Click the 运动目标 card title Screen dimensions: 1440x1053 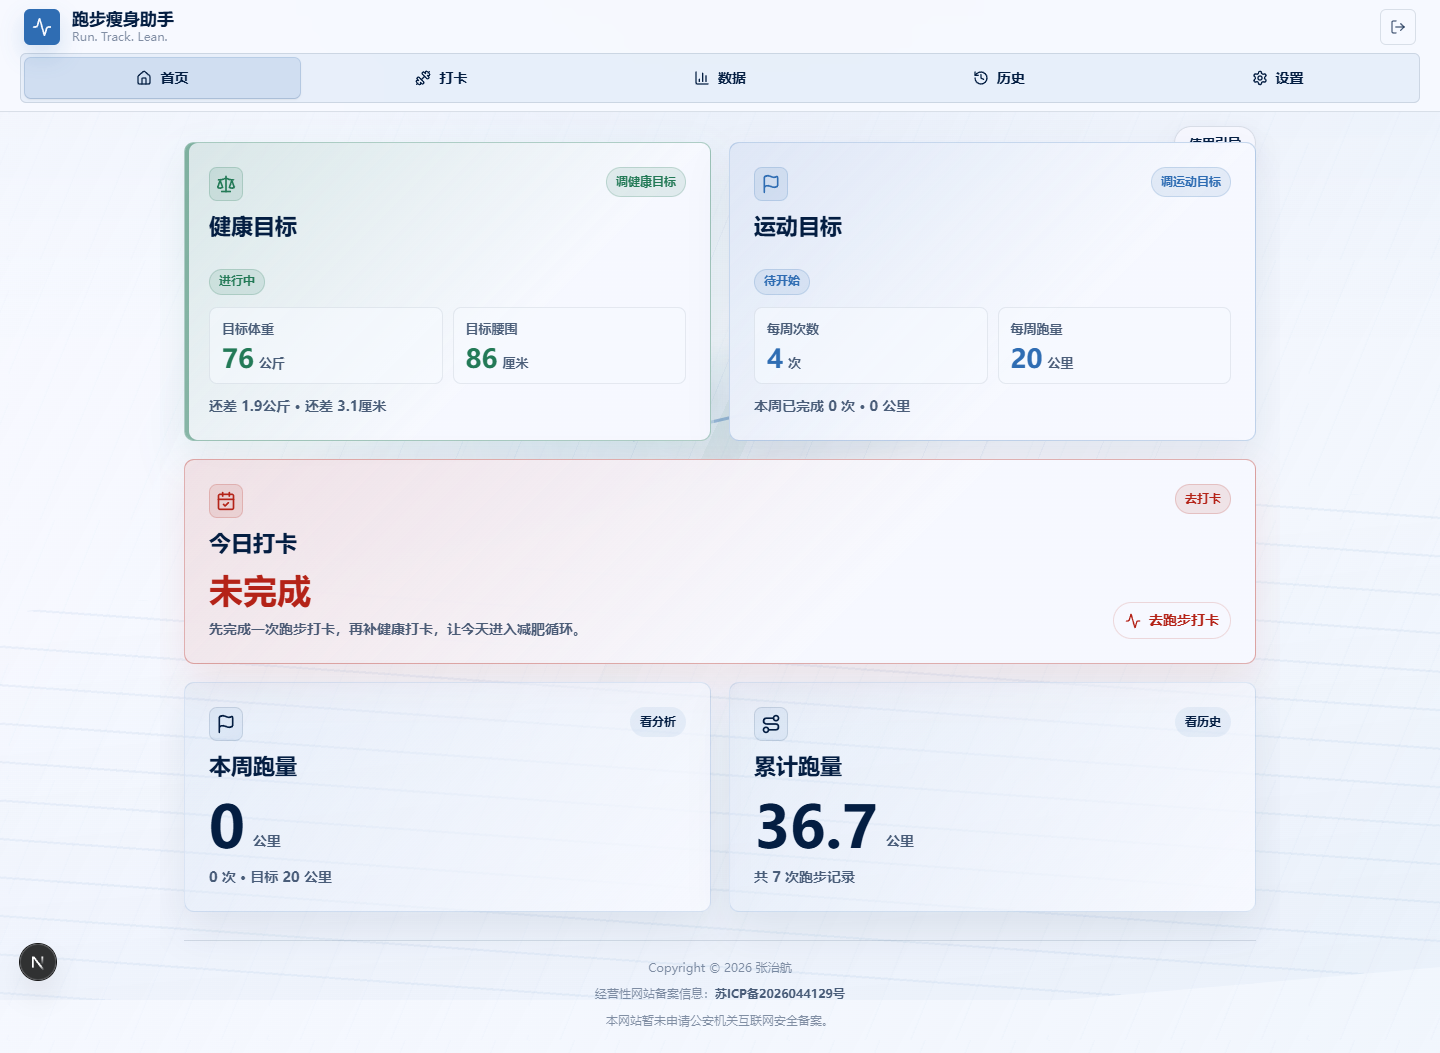click(798, 227)
